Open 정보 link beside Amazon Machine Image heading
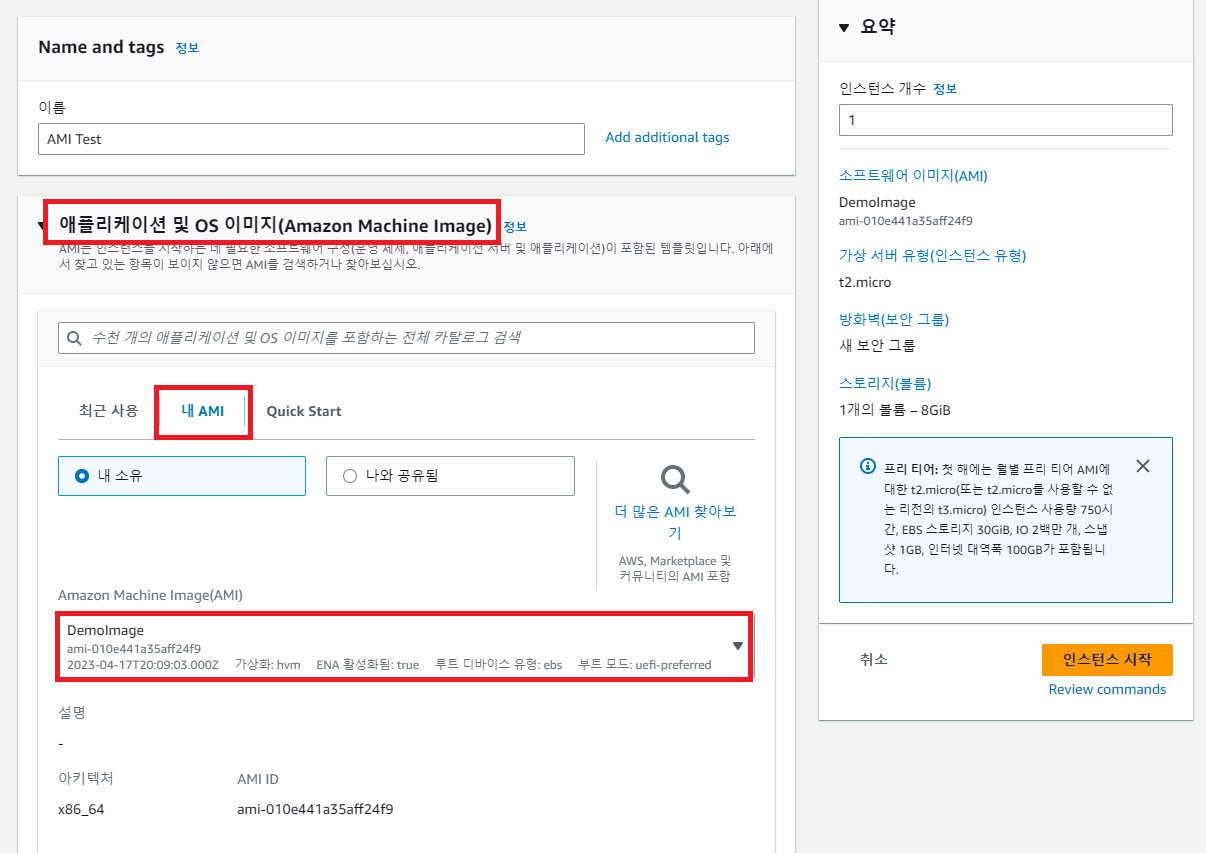The image size is (1206, 853). point(515,226)
